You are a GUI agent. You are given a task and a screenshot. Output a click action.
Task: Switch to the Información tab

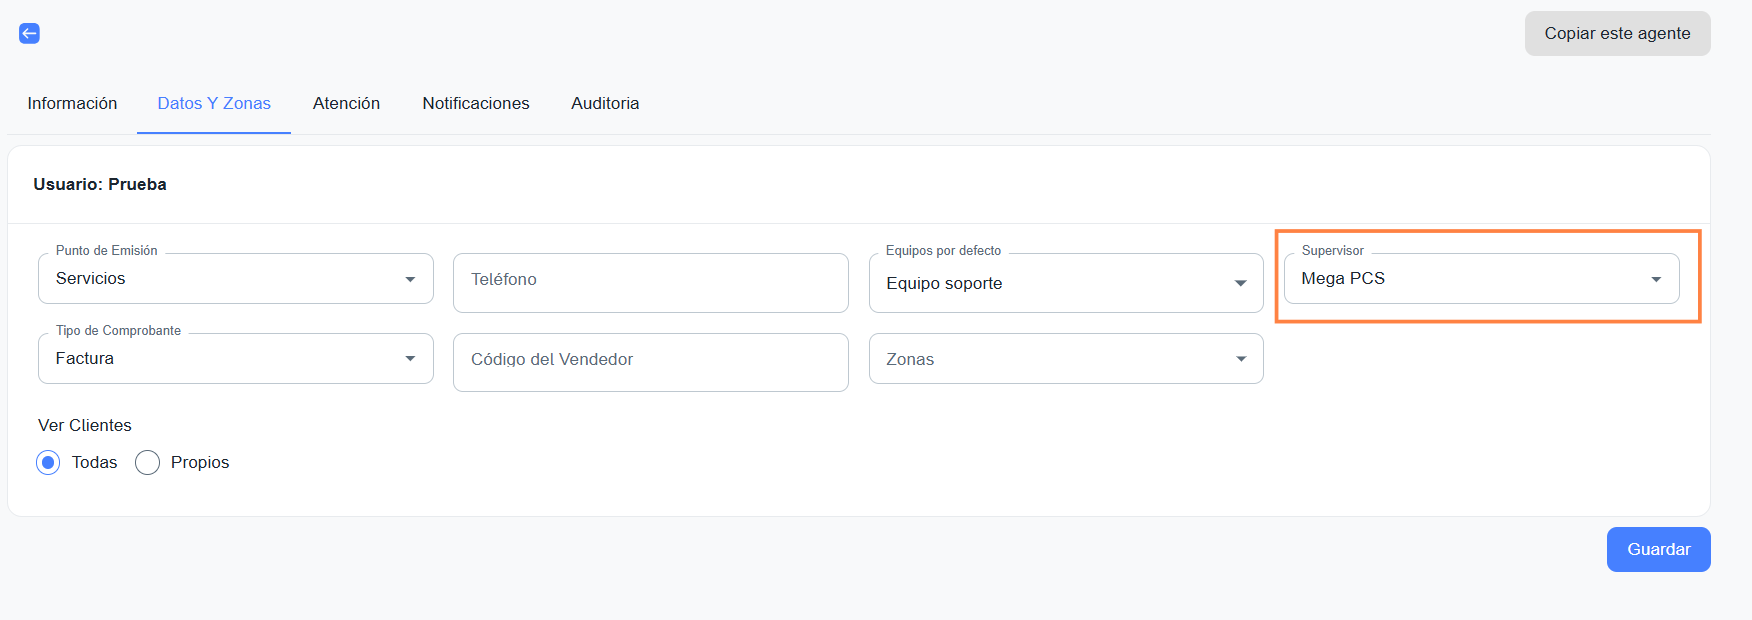point(72,103)
